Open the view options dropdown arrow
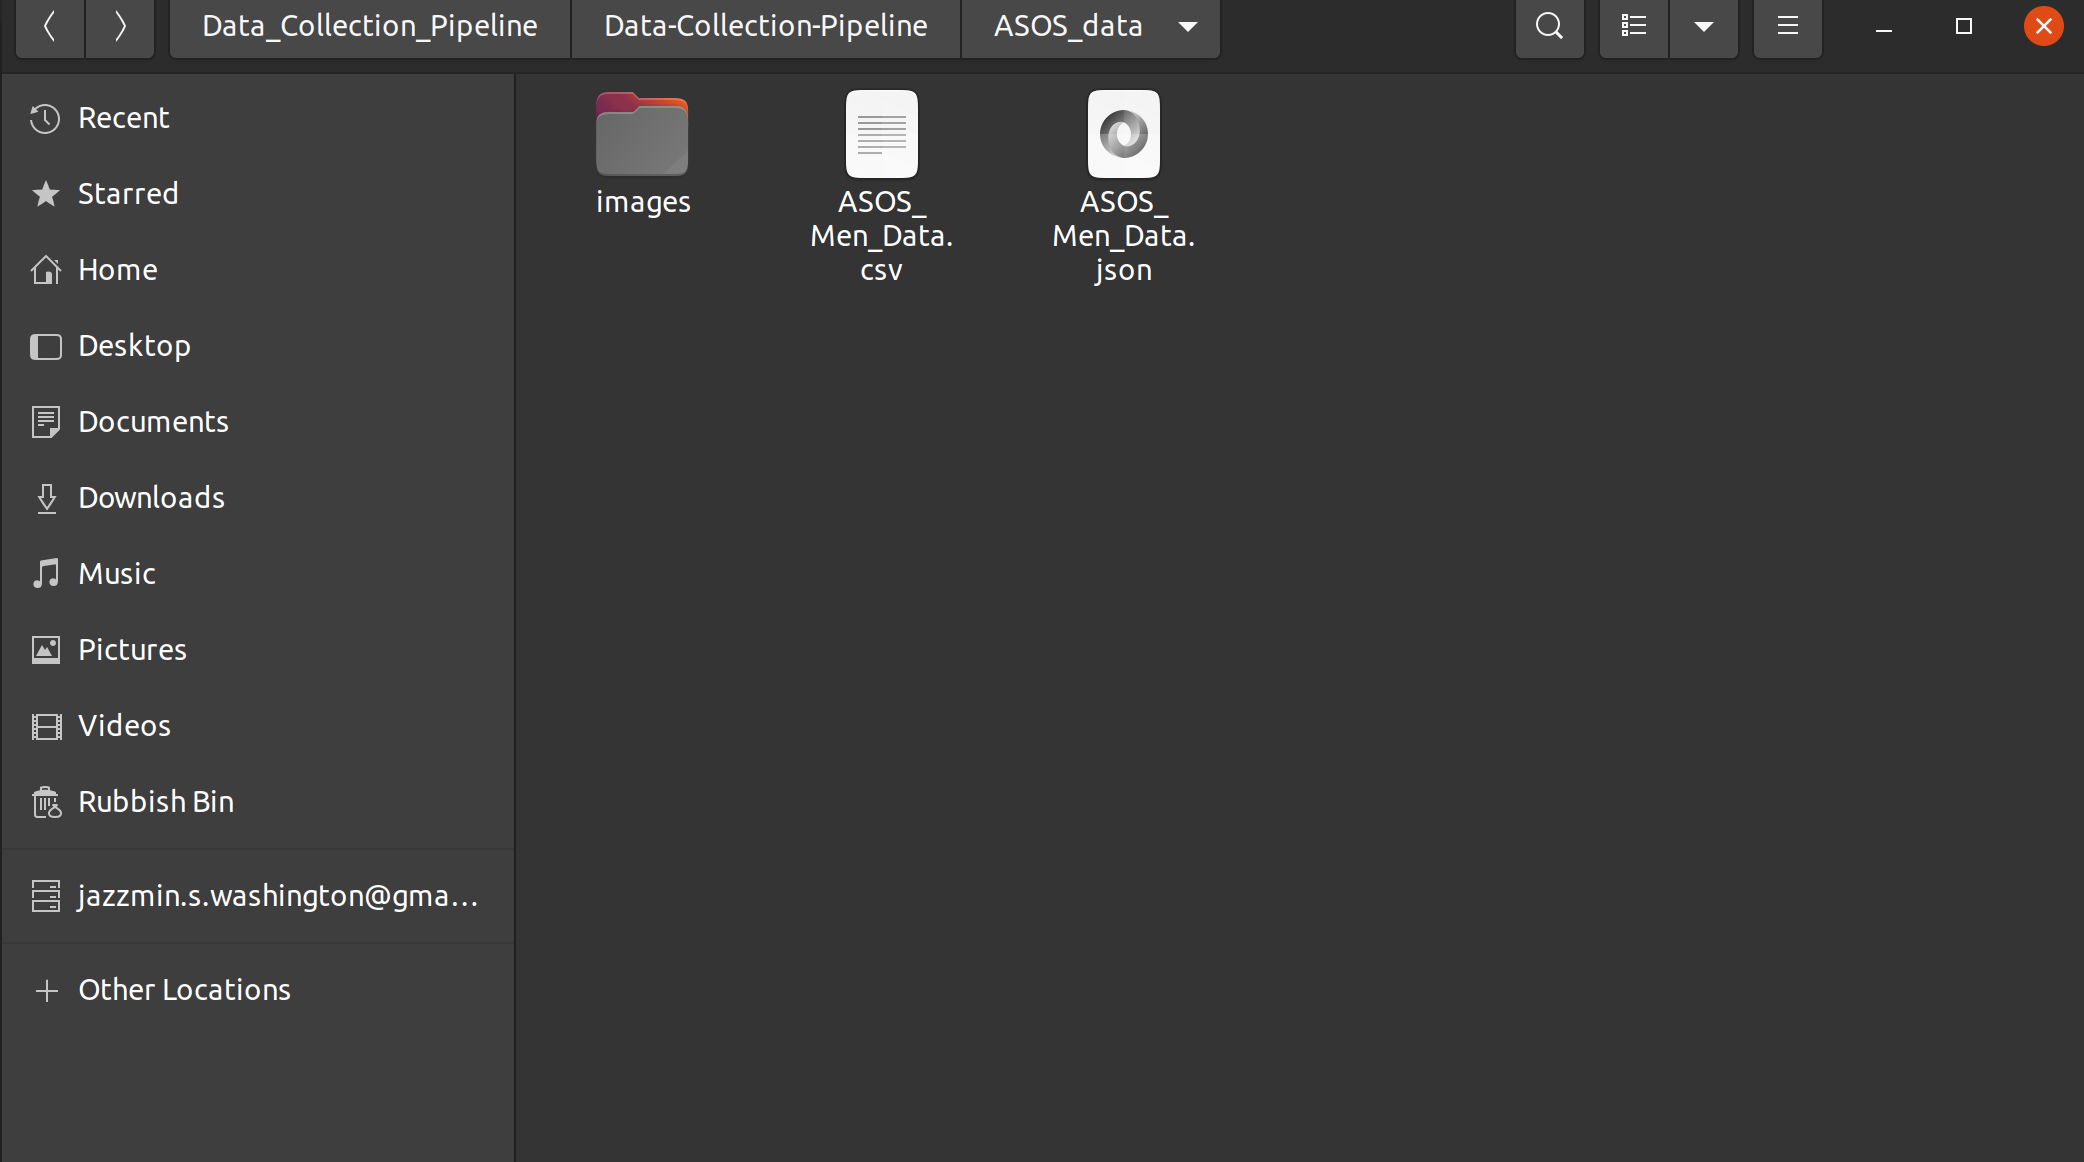The width and height of the screenshot is (2084, 1162). [x=1704, y=26]
